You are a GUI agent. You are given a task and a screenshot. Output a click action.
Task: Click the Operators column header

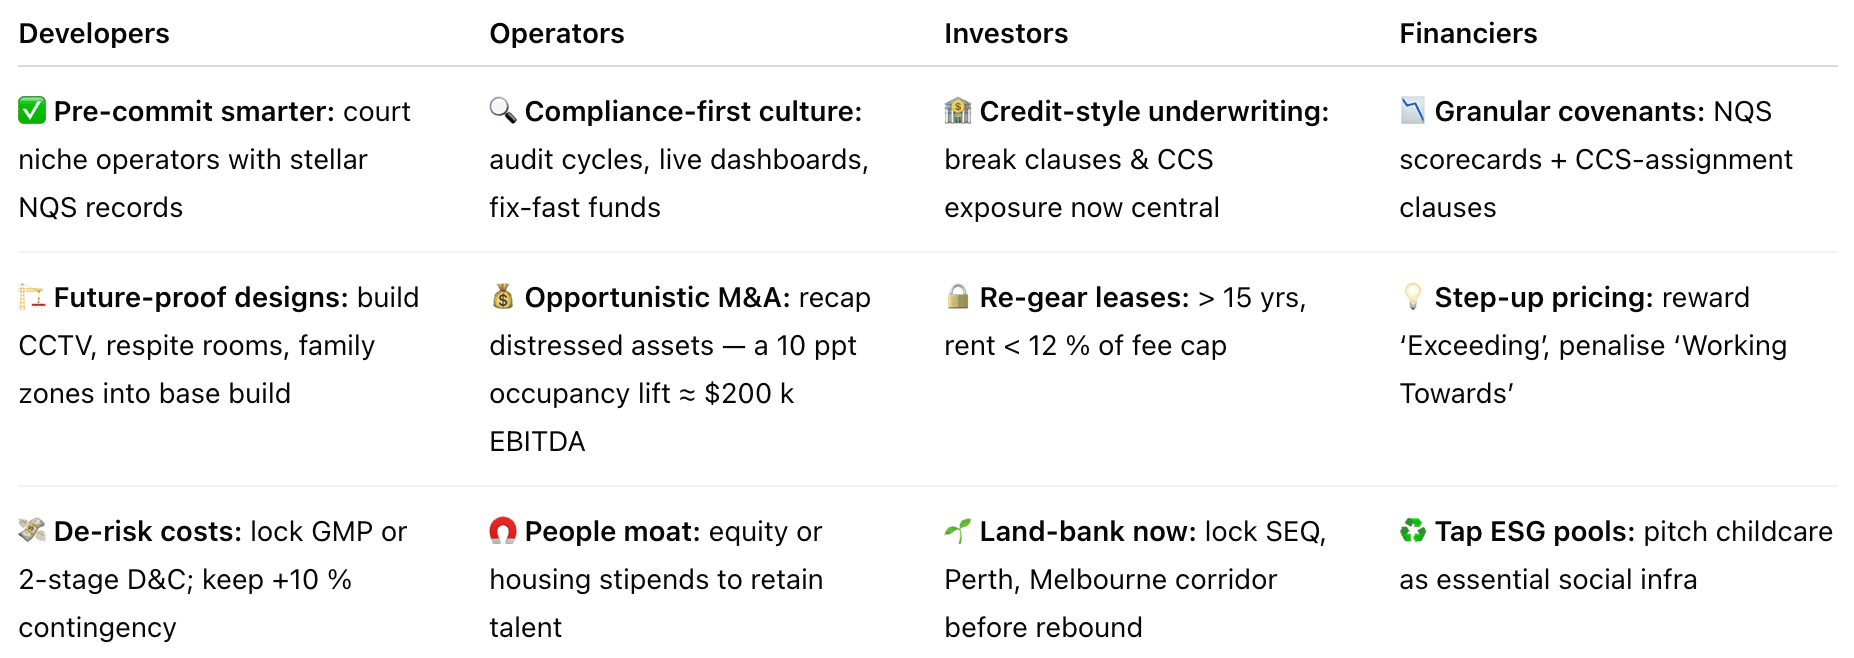pos(557,34)
